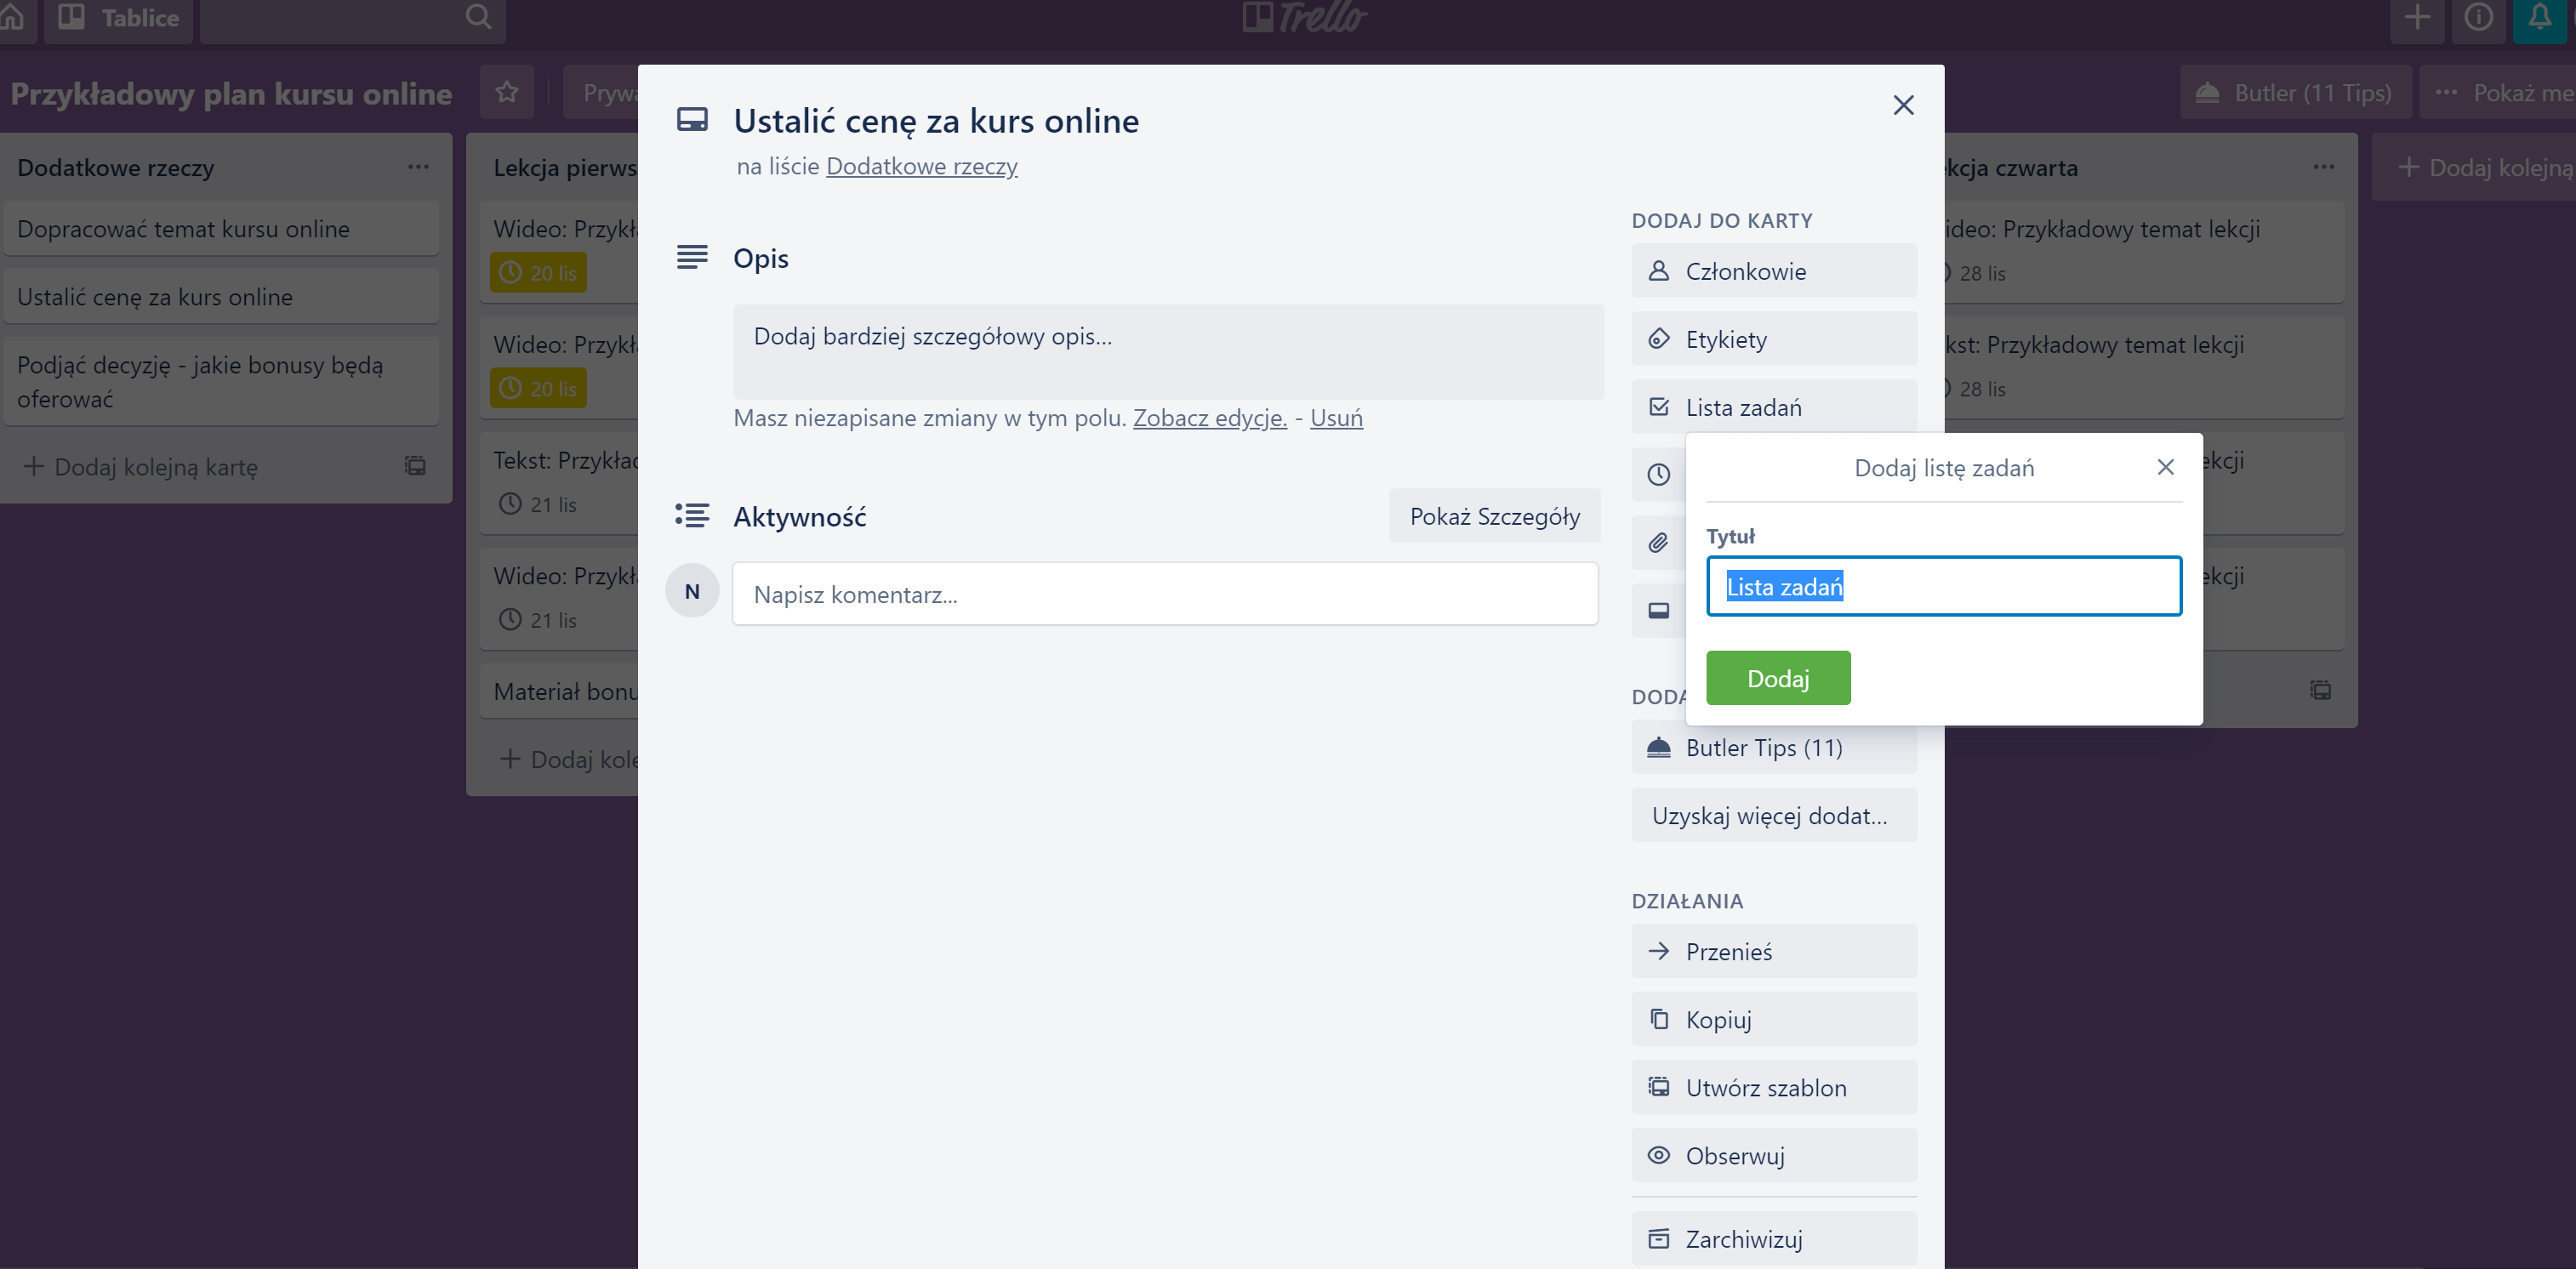Open Lekcja czwarta list options menu
This screenshot has height=1269, width=2576.
click(x=2323, y=167)
